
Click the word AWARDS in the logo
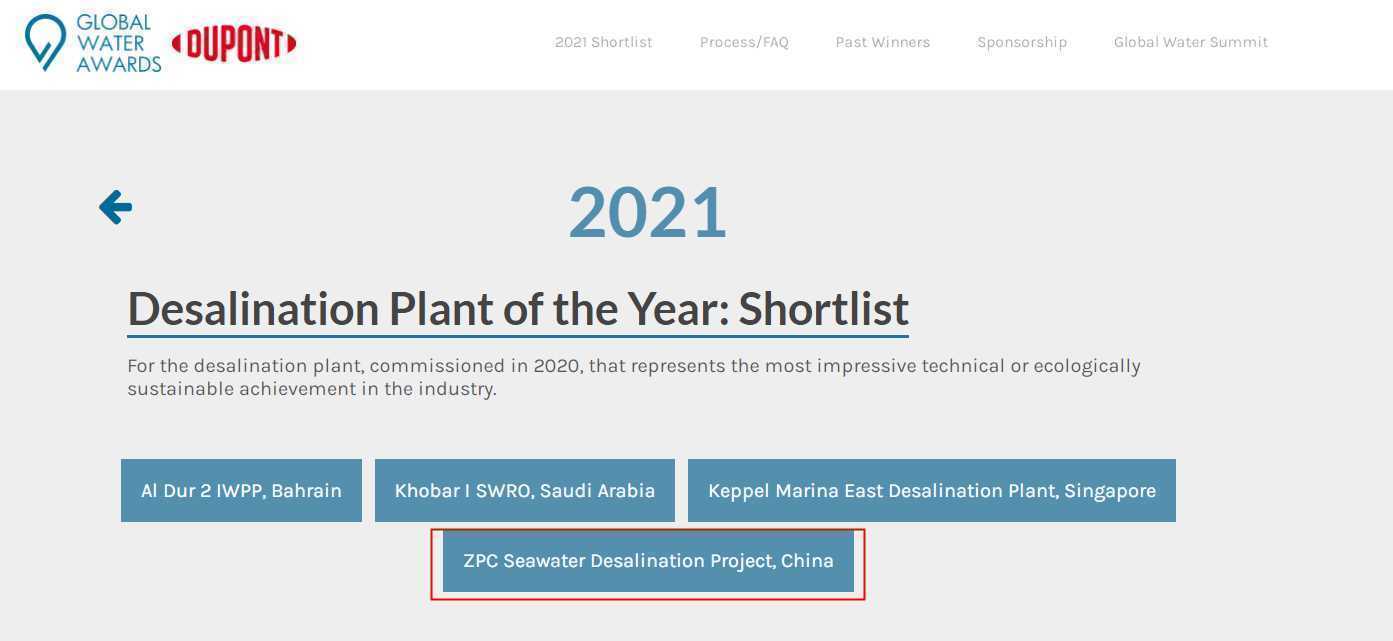(119, 64)
